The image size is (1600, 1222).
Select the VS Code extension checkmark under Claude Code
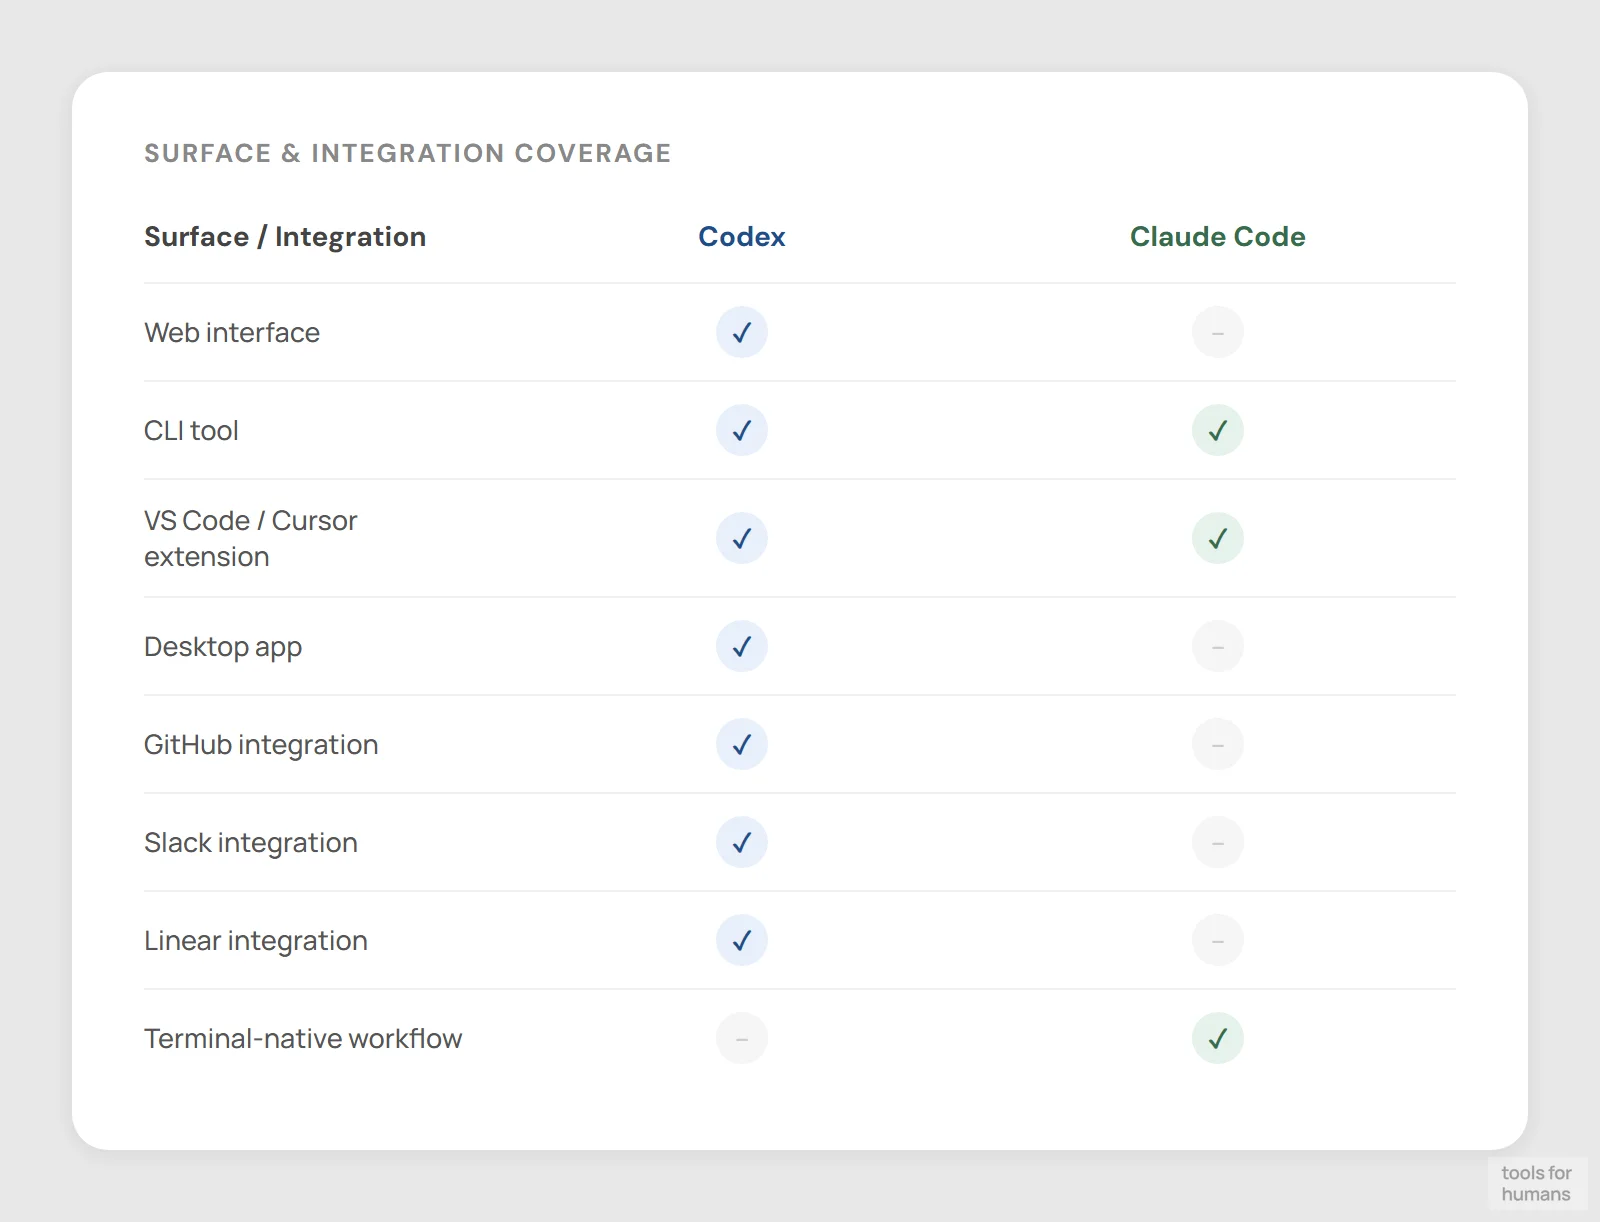click(x=1217, y=538)
